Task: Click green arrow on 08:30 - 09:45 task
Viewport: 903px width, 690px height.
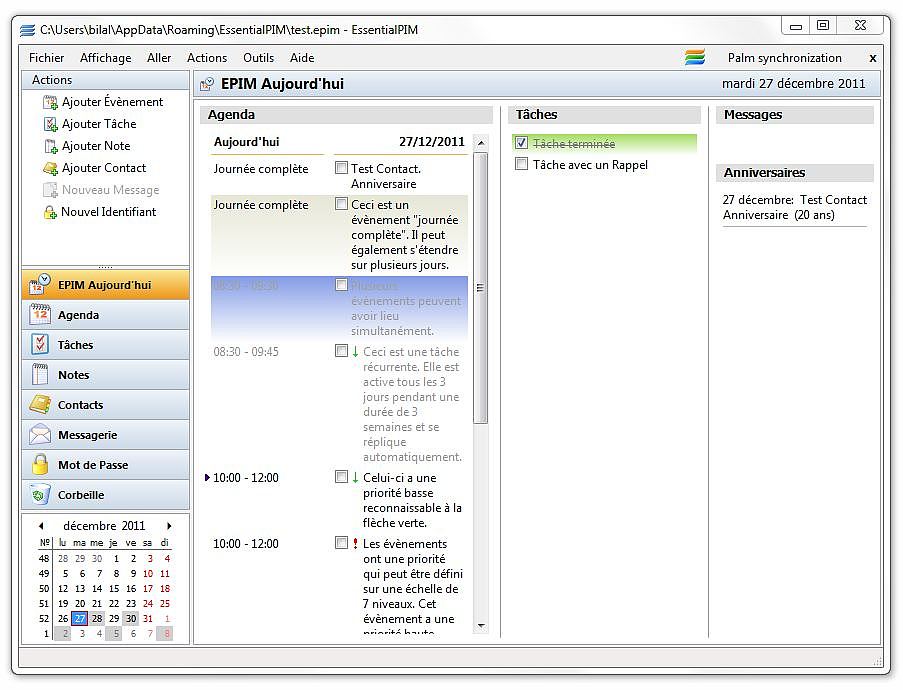Action: pos(355,351)
